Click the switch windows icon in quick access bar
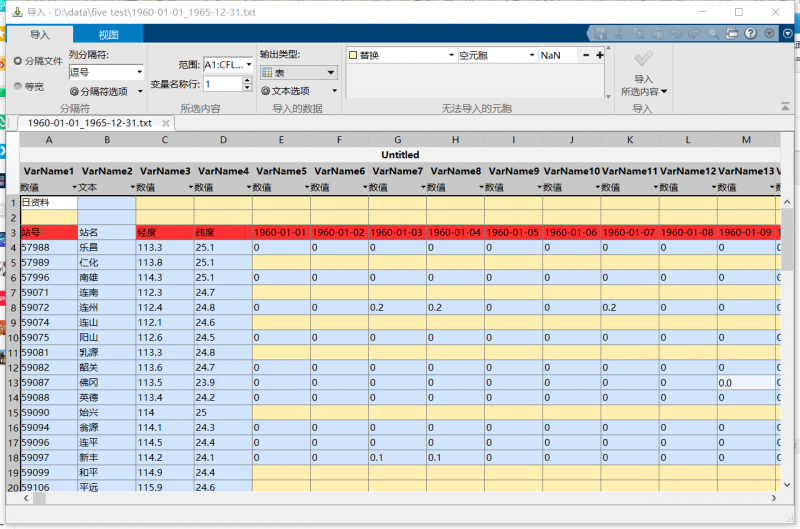The image size is (800, 529). [732, 33]
